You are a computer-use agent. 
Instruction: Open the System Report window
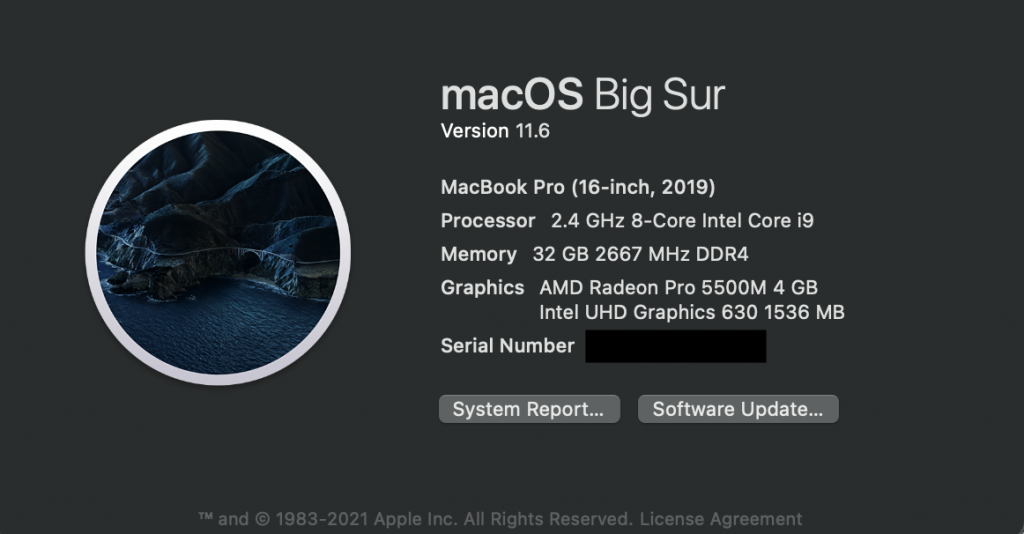pos(529,409)
